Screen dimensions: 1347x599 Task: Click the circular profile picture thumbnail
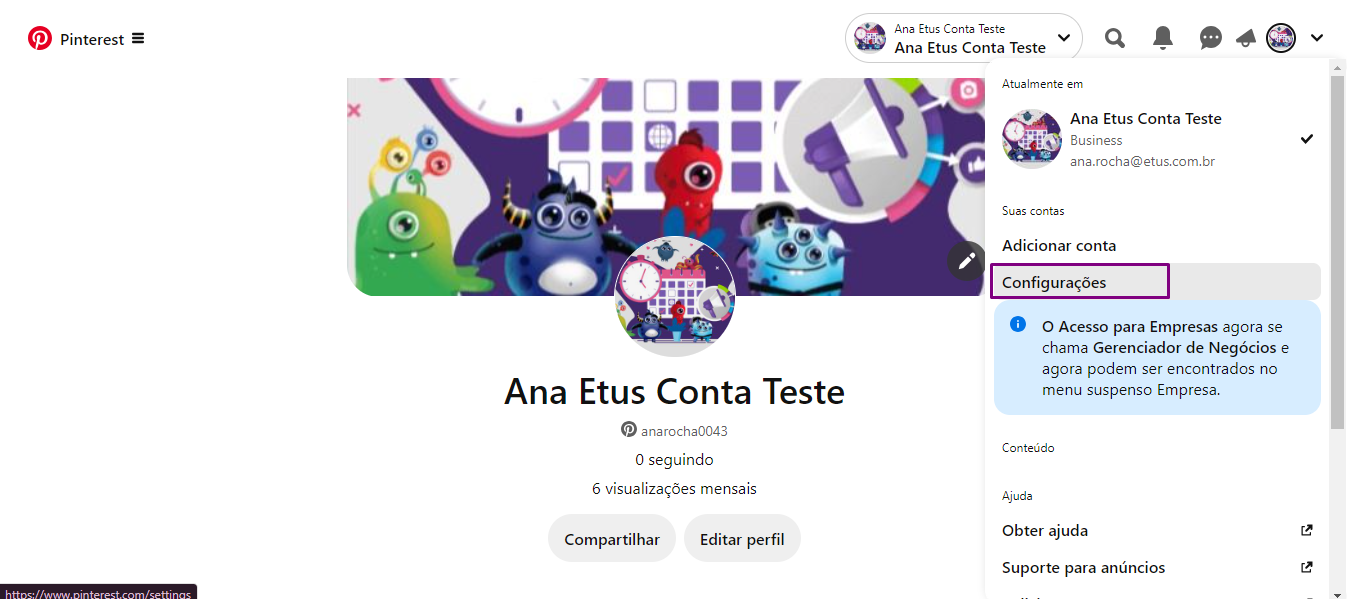(675, 297)
